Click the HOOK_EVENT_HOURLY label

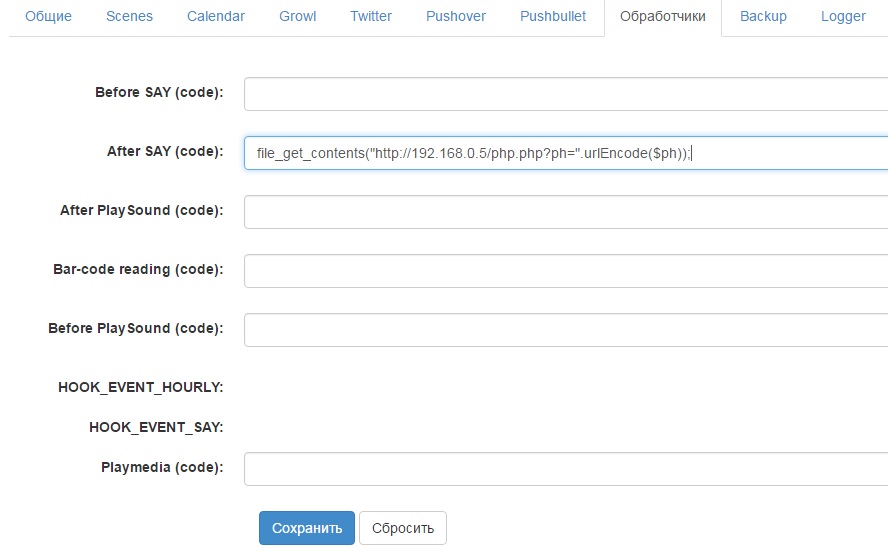[x=140, y=387]
